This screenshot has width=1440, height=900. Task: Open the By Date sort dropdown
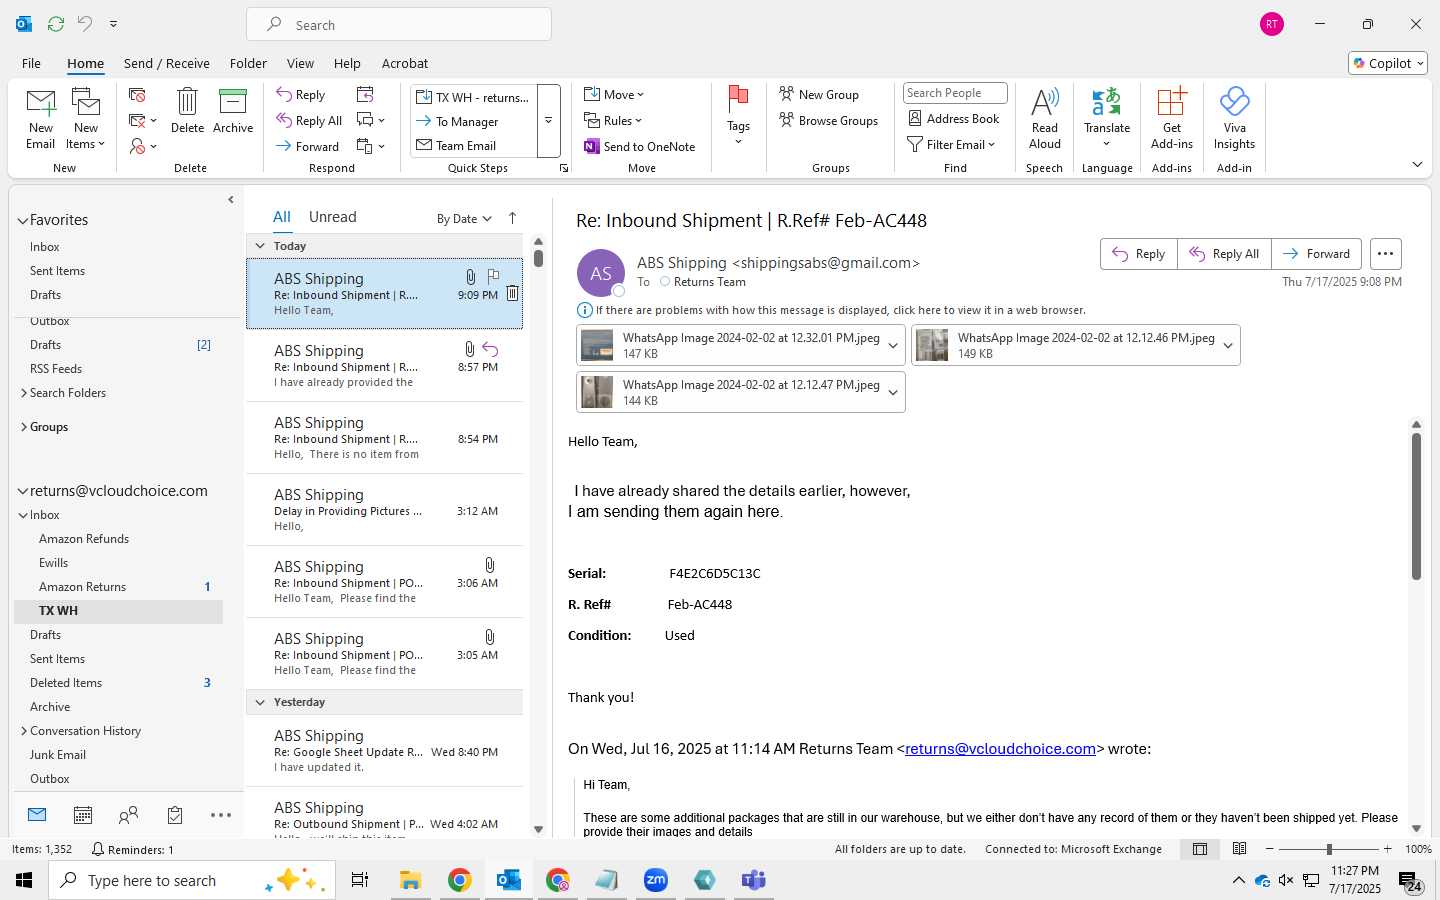point(464,219)
